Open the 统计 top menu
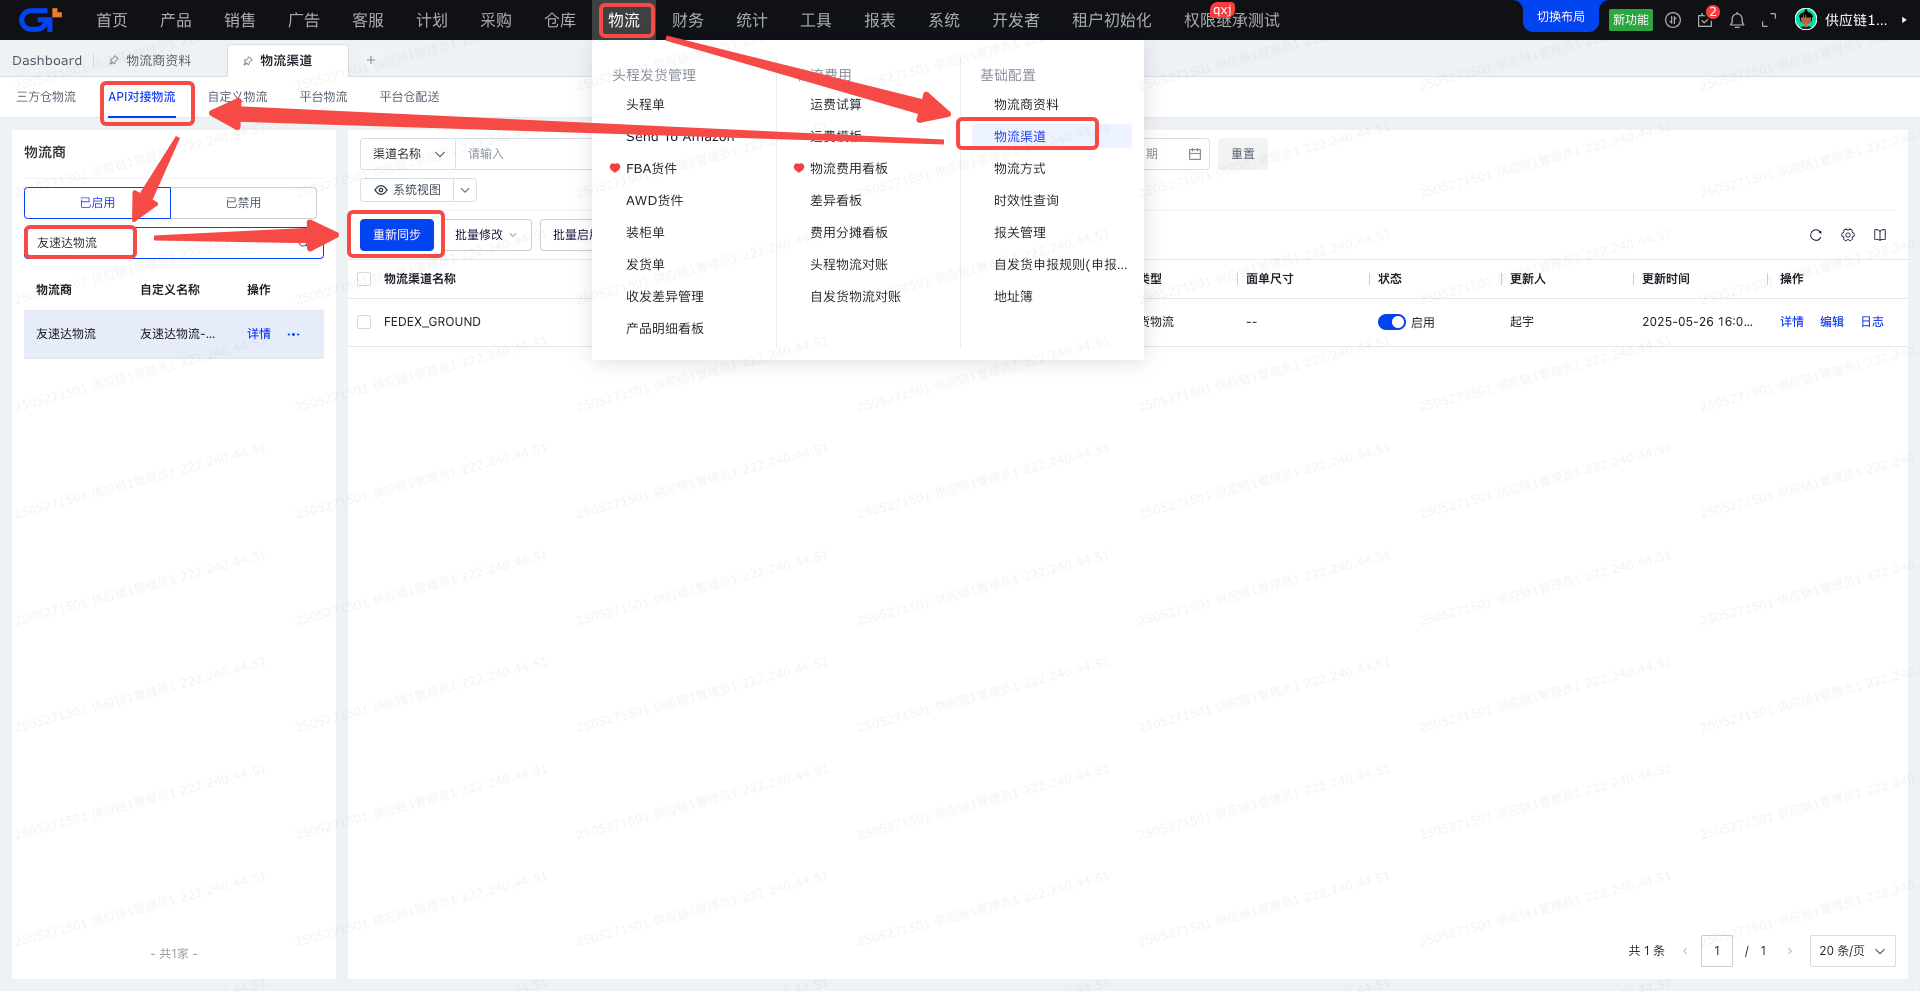Screen dimensions: 1920x992 click(752, 20)
